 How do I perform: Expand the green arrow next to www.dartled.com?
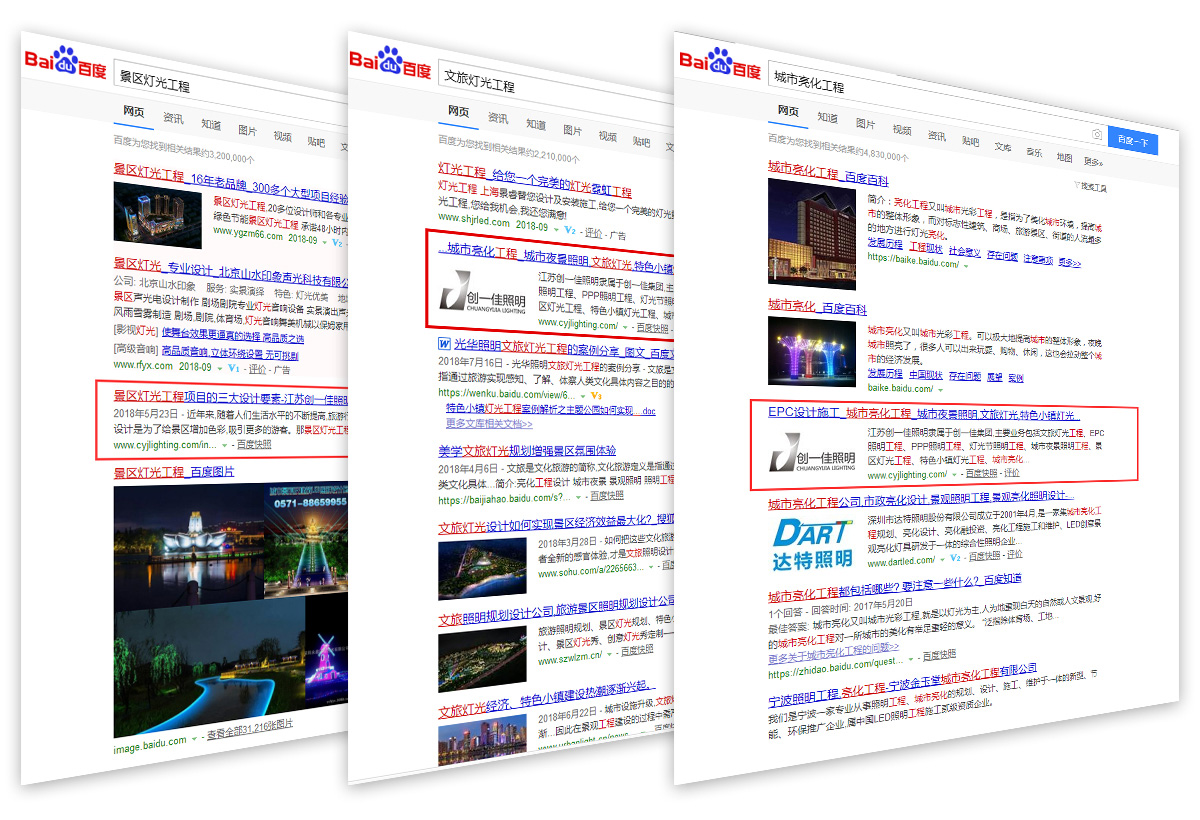tap(942, 557)
